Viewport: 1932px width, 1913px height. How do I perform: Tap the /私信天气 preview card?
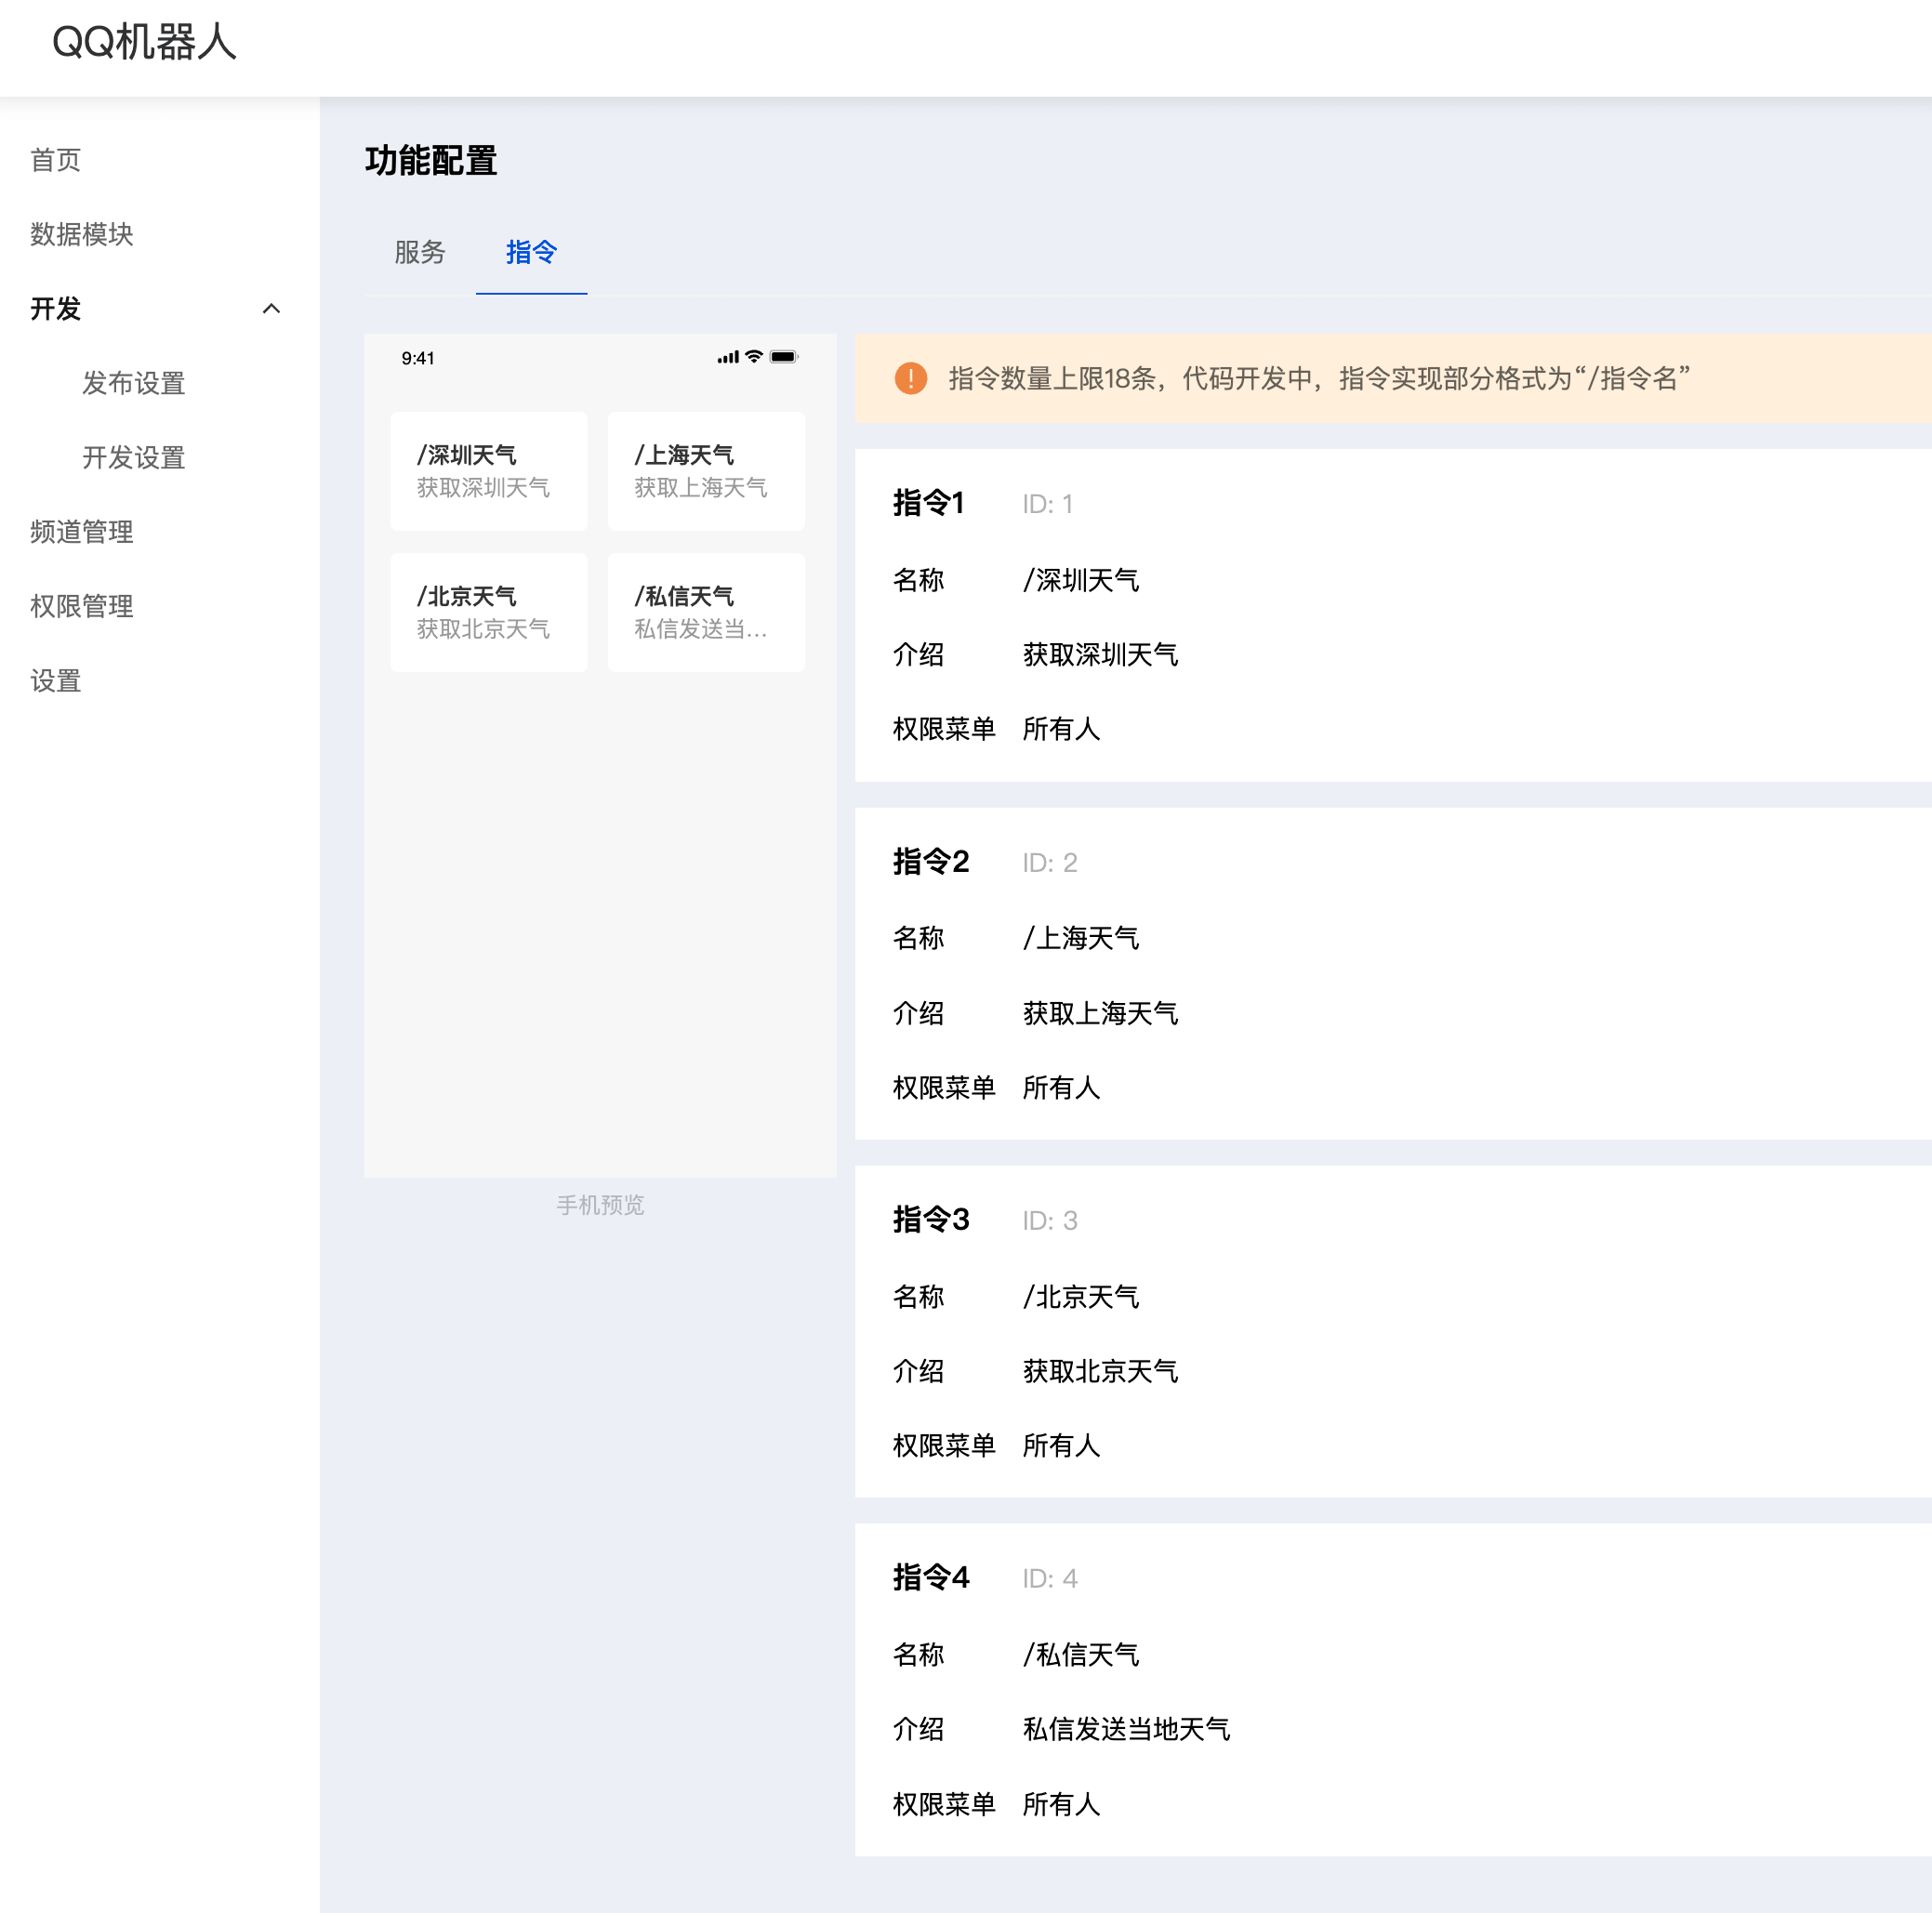[x=706, y=612]
